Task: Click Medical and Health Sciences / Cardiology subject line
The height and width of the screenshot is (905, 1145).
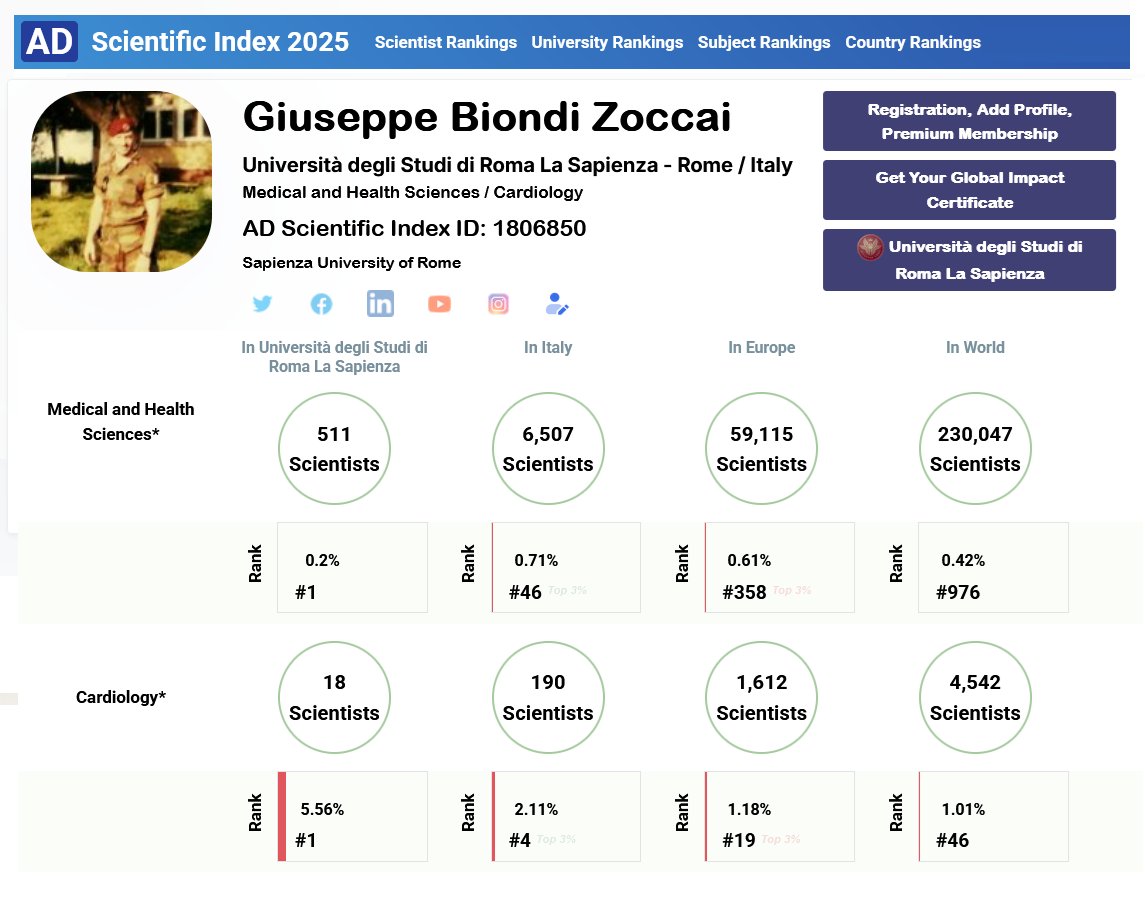Action: (x=413, y=192)
